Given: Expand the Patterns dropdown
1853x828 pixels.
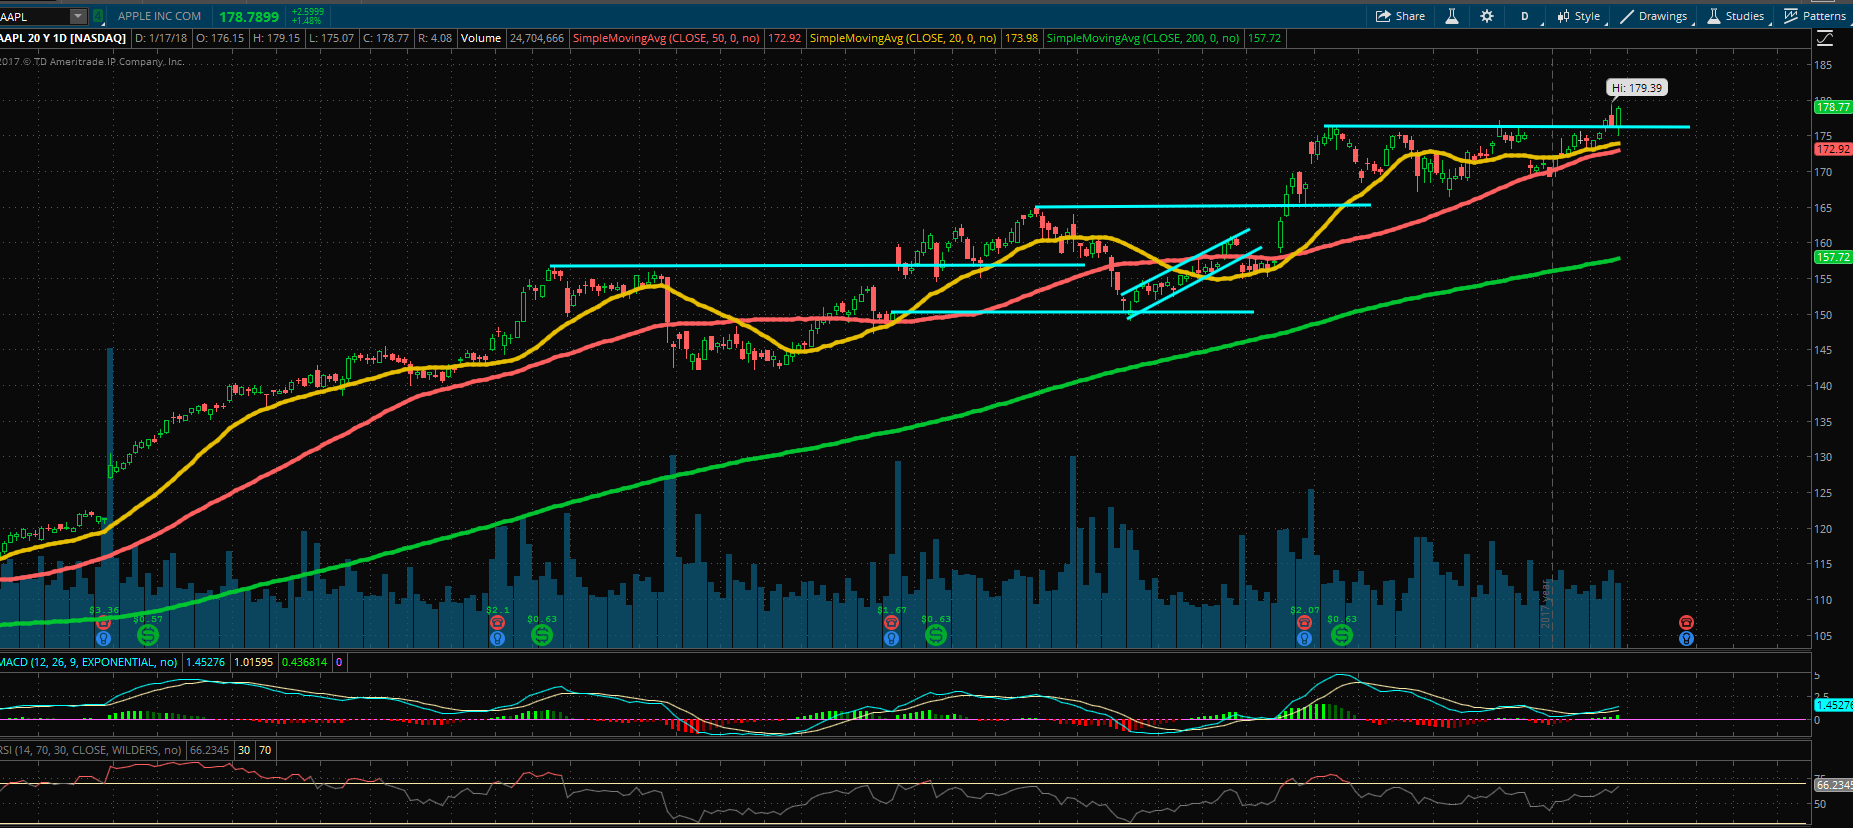Looking at the screenshot, I should click(1816, 16).
